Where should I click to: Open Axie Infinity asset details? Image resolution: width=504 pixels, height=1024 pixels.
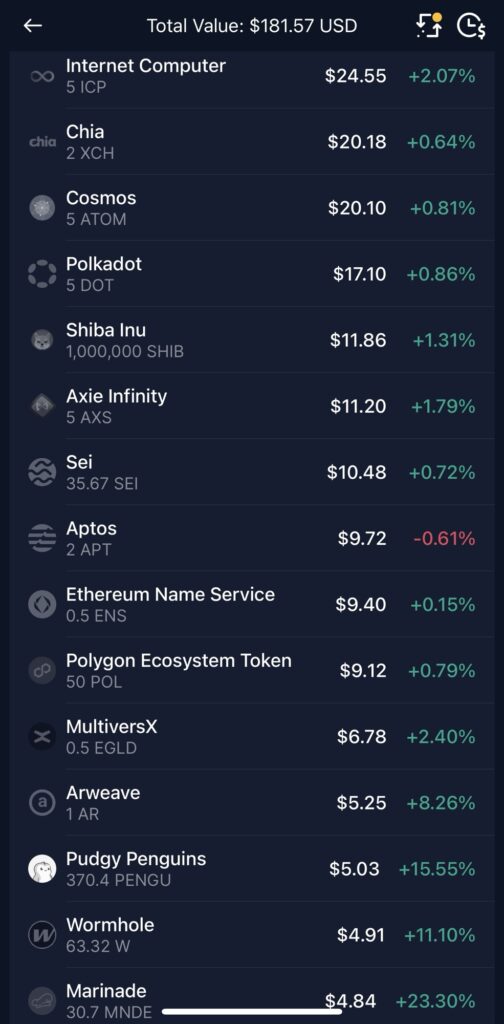(x=252, y=406)
